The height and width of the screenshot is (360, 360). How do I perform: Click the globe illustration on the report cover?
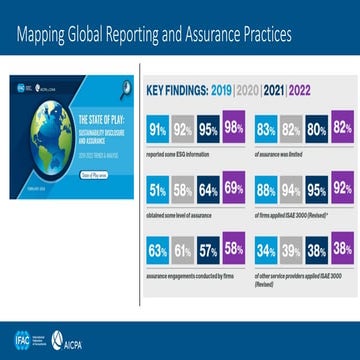52,137
